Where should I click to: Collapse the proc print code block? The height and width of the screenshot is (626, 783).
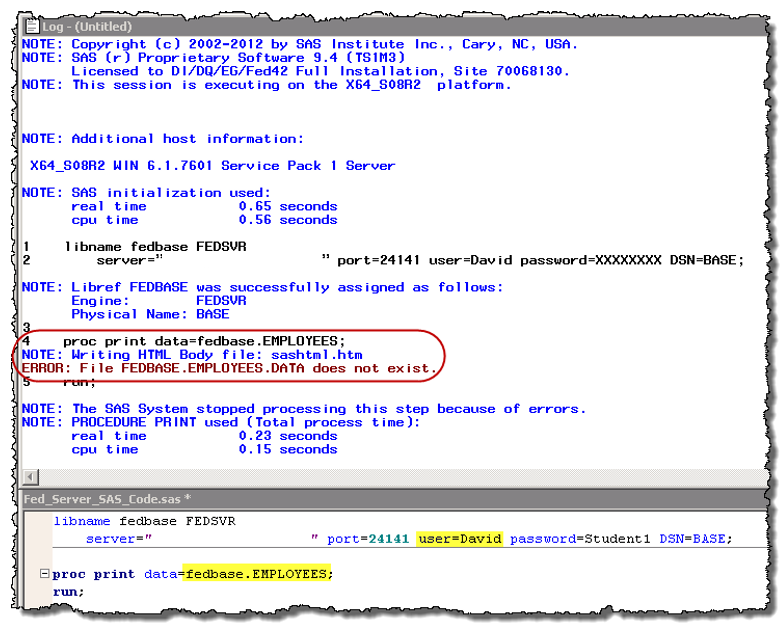coord(43,574)
